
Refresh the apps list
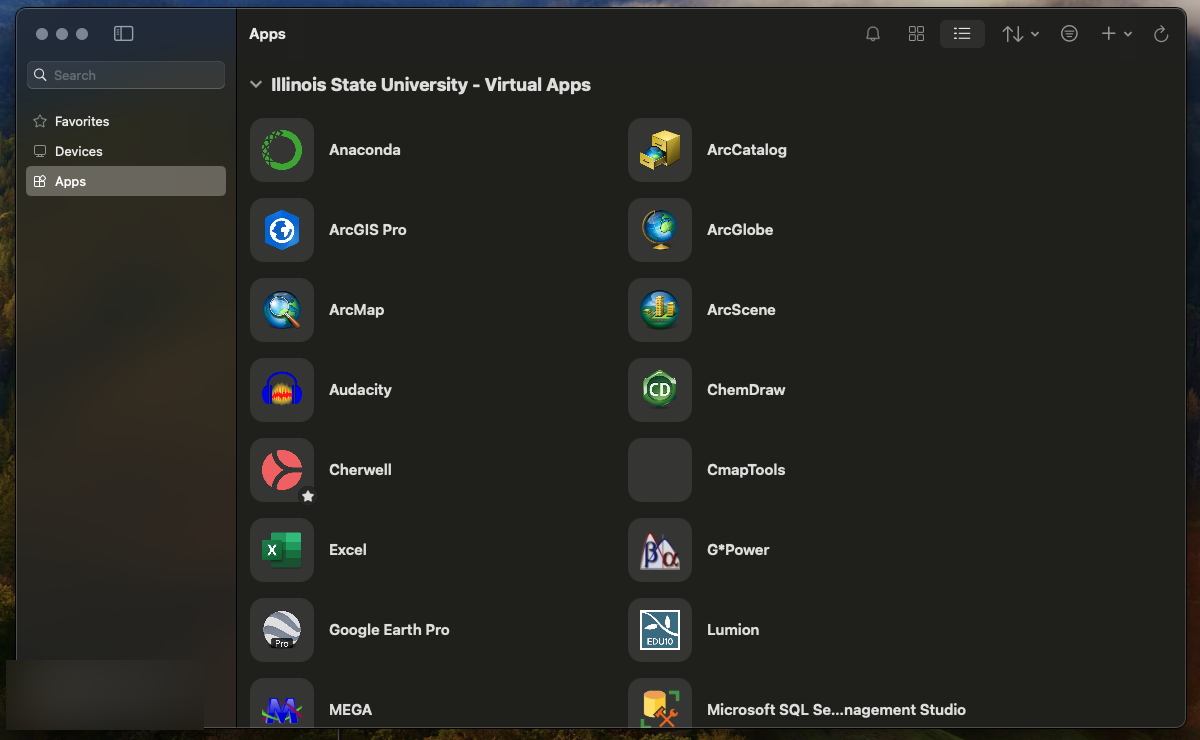[x=1161, y=34]
